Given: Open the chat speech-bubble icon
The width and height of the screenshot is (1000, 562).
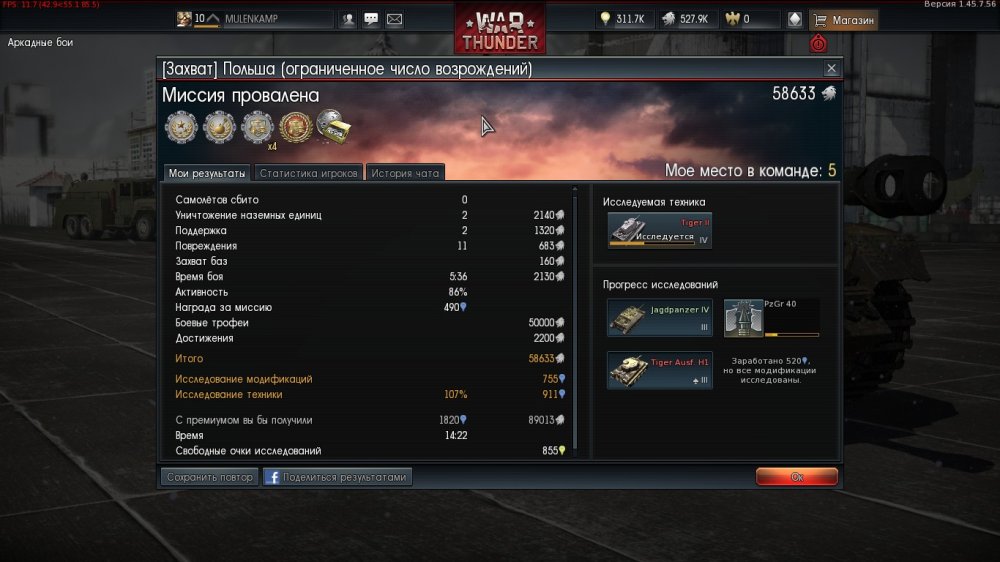Looking at the screenshot, I should 371,19.
